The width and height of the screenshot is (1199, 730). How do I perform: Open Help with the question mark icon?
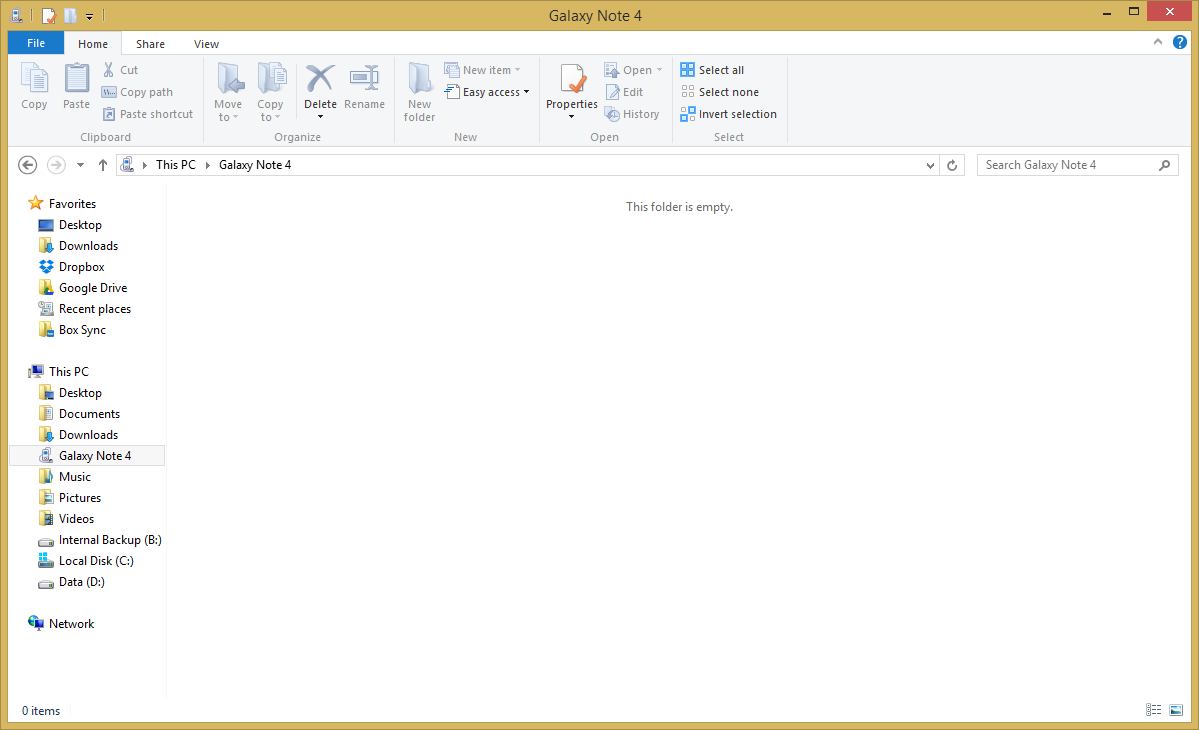pos(1180,42)
